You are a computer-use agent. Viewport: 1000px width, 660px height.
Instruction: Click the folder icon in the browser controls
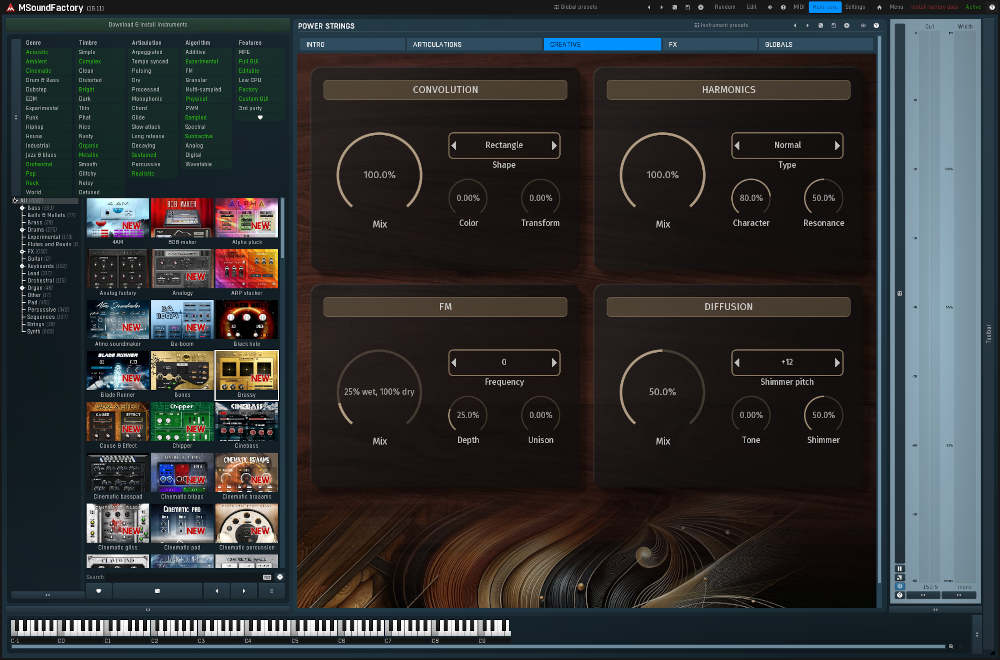point(158,590)
